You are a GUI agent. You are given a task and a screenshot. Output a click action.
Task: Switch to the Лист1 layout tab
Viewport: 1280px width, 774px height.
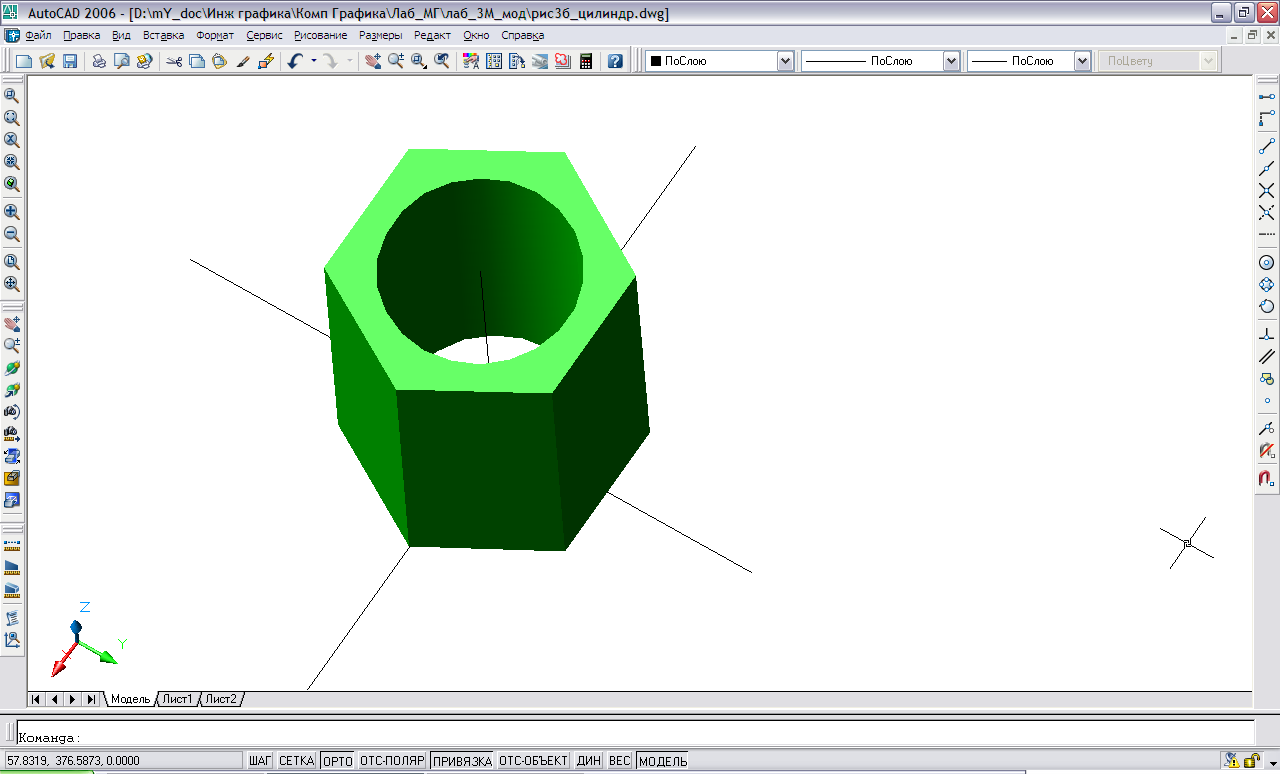(x=178, y=699)
